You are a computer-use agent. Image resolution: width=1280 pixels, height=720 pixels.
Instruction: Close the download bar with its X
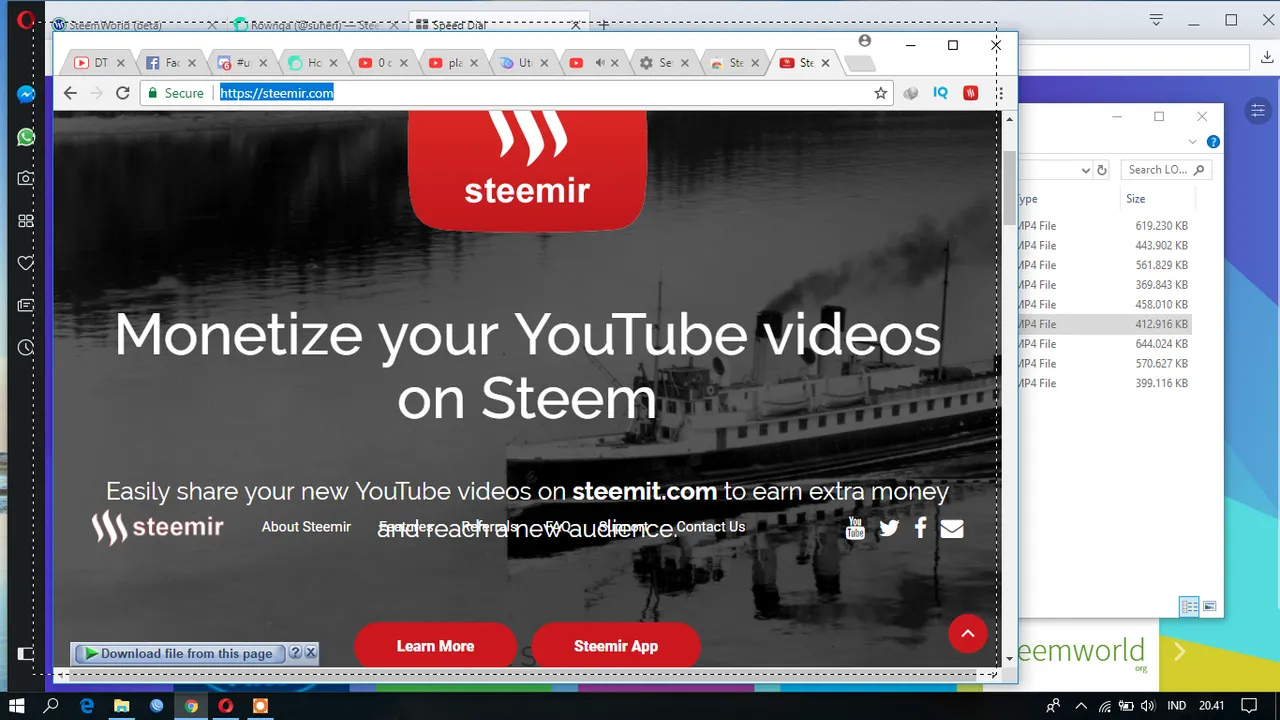(x=311, y=653)
